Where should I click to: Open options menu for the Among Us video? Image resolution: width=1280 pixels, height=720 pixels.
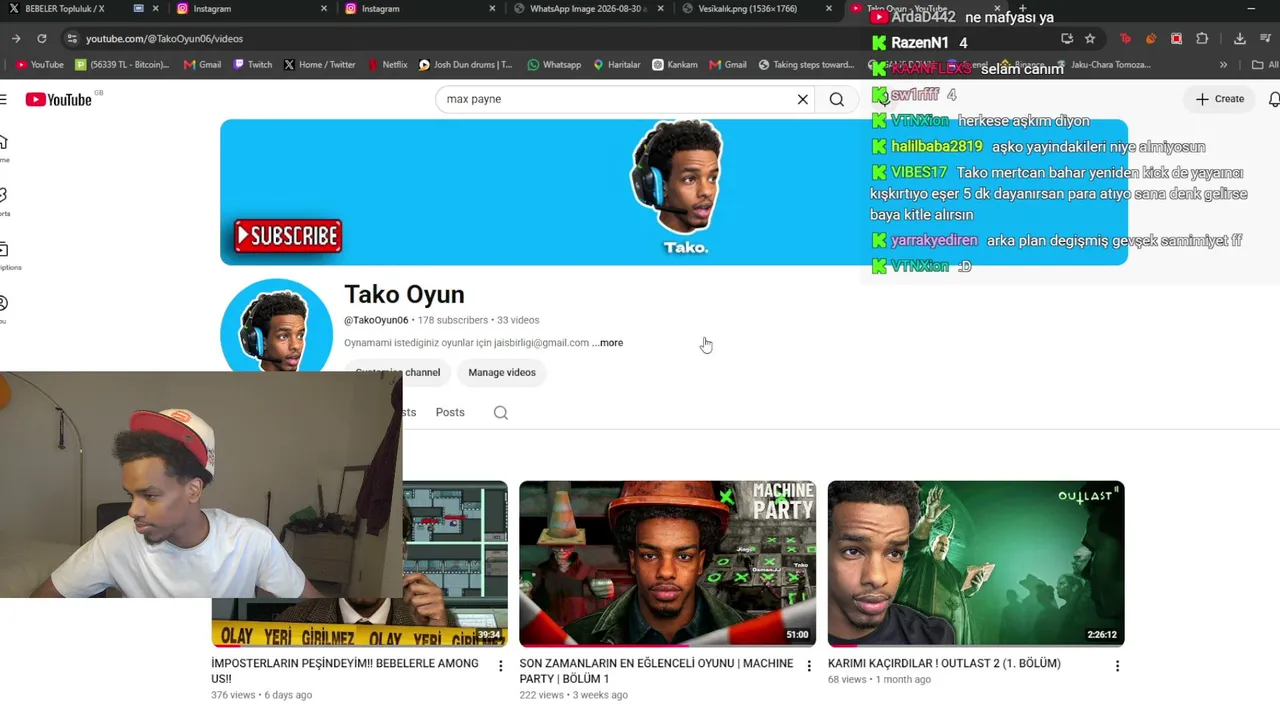click(x=501, y=666)
